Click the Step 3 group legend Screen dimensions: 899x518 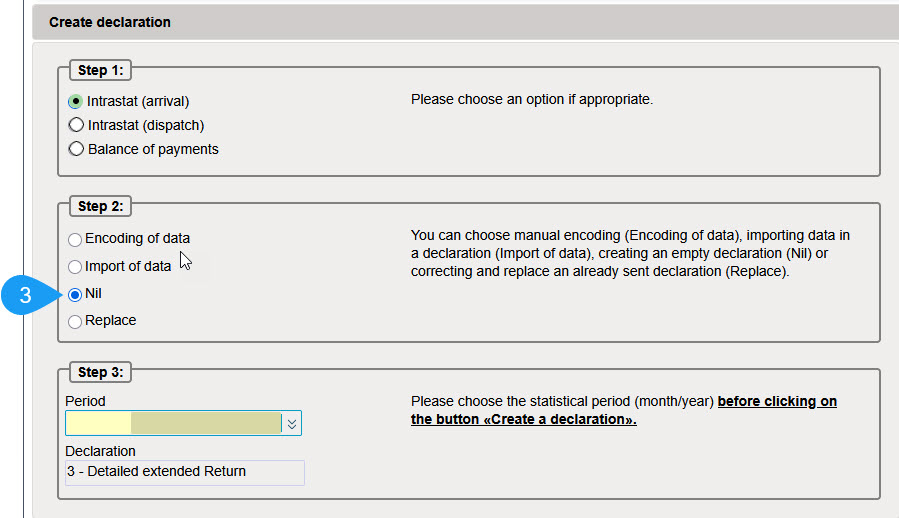coord(100,373)
